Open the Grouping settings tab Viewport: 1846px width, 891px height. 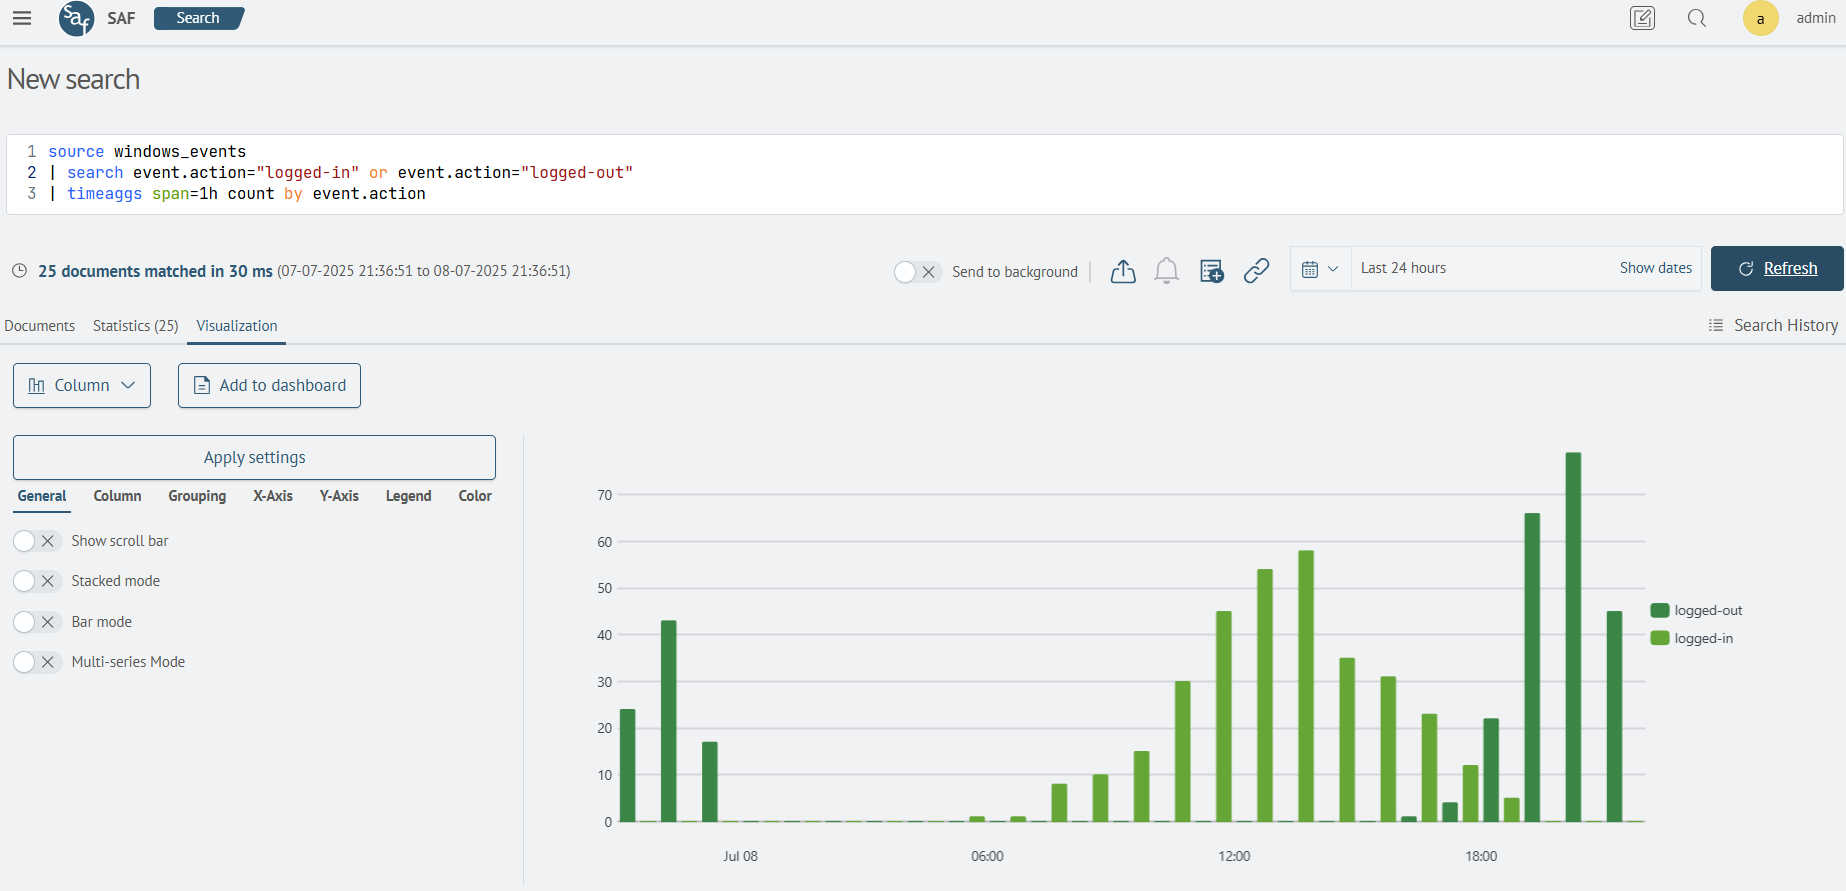(197, 496)
